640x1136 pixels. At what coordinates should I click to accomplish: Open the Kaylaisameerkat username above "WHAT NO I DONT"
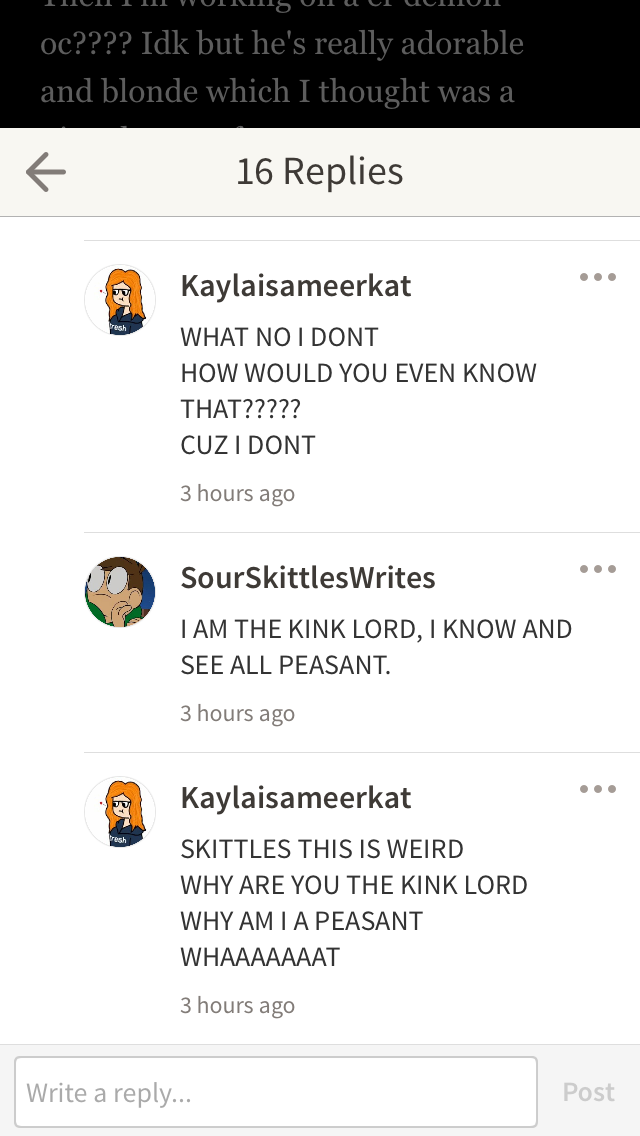(296, 286)
